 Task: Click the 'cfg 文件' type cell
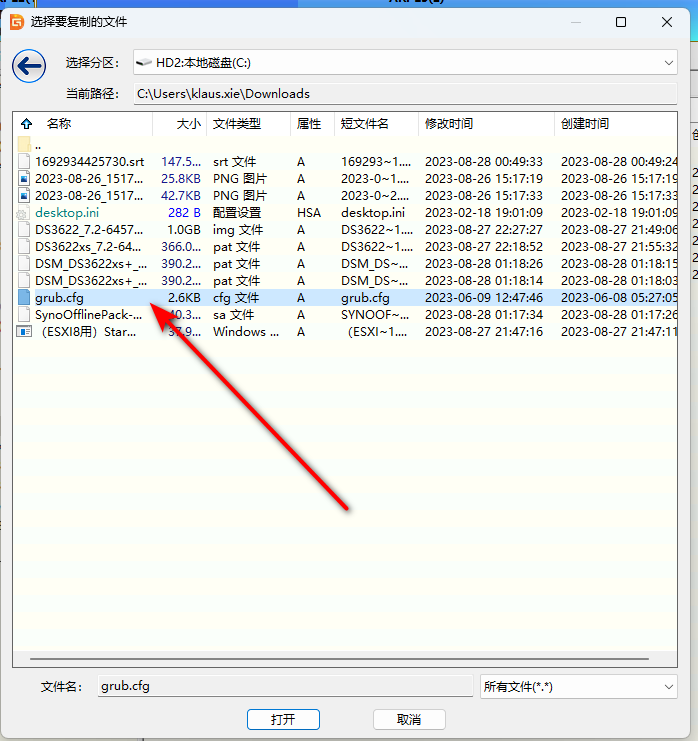tap(236, 298)
